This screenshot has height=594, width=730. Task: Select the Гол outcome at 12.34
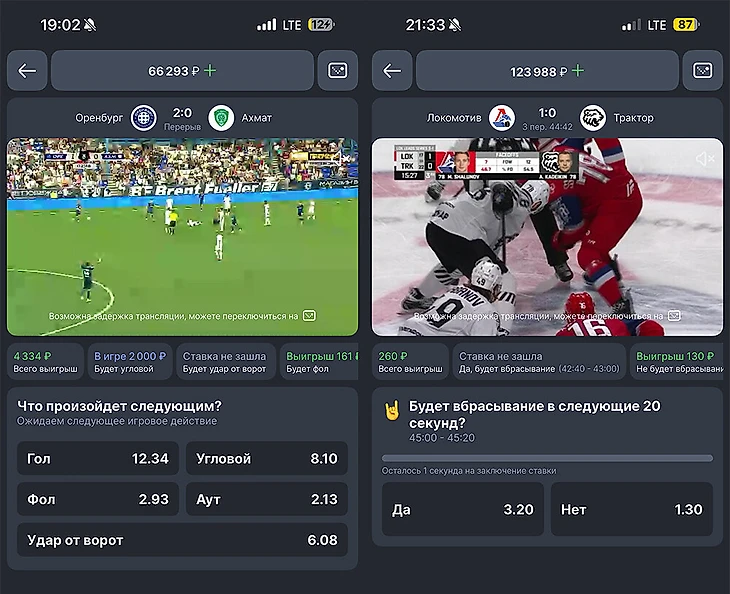point(98,459)
